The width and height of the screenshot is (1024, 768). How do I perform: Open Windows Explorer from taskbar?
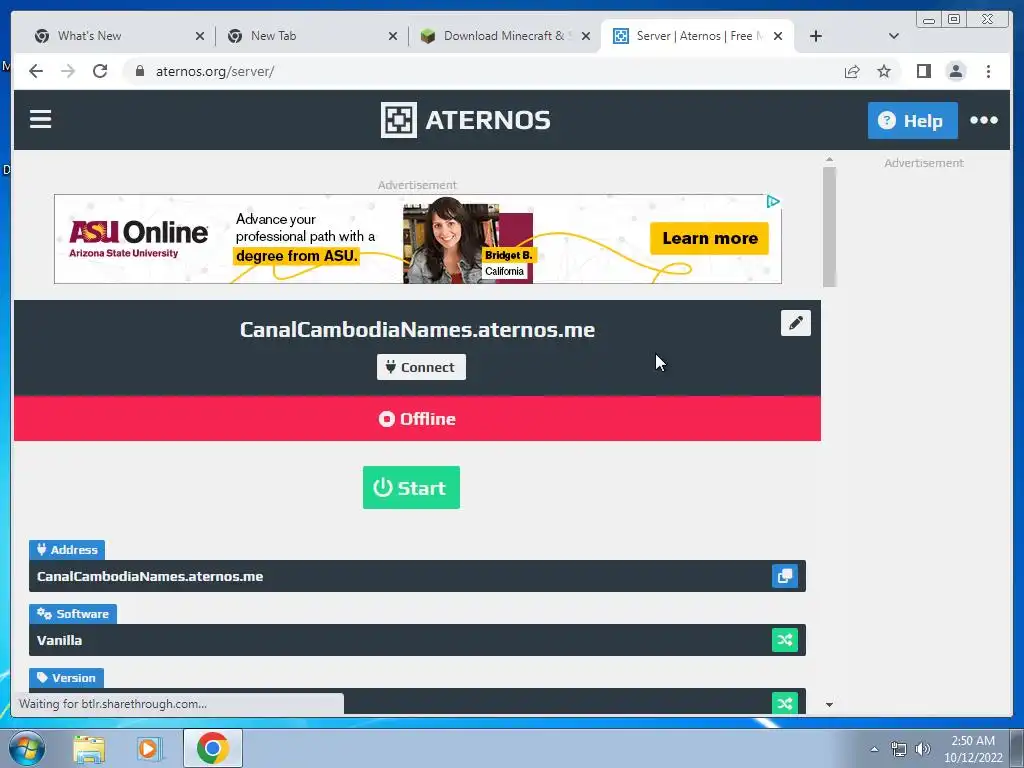click(x=89, y=749)
